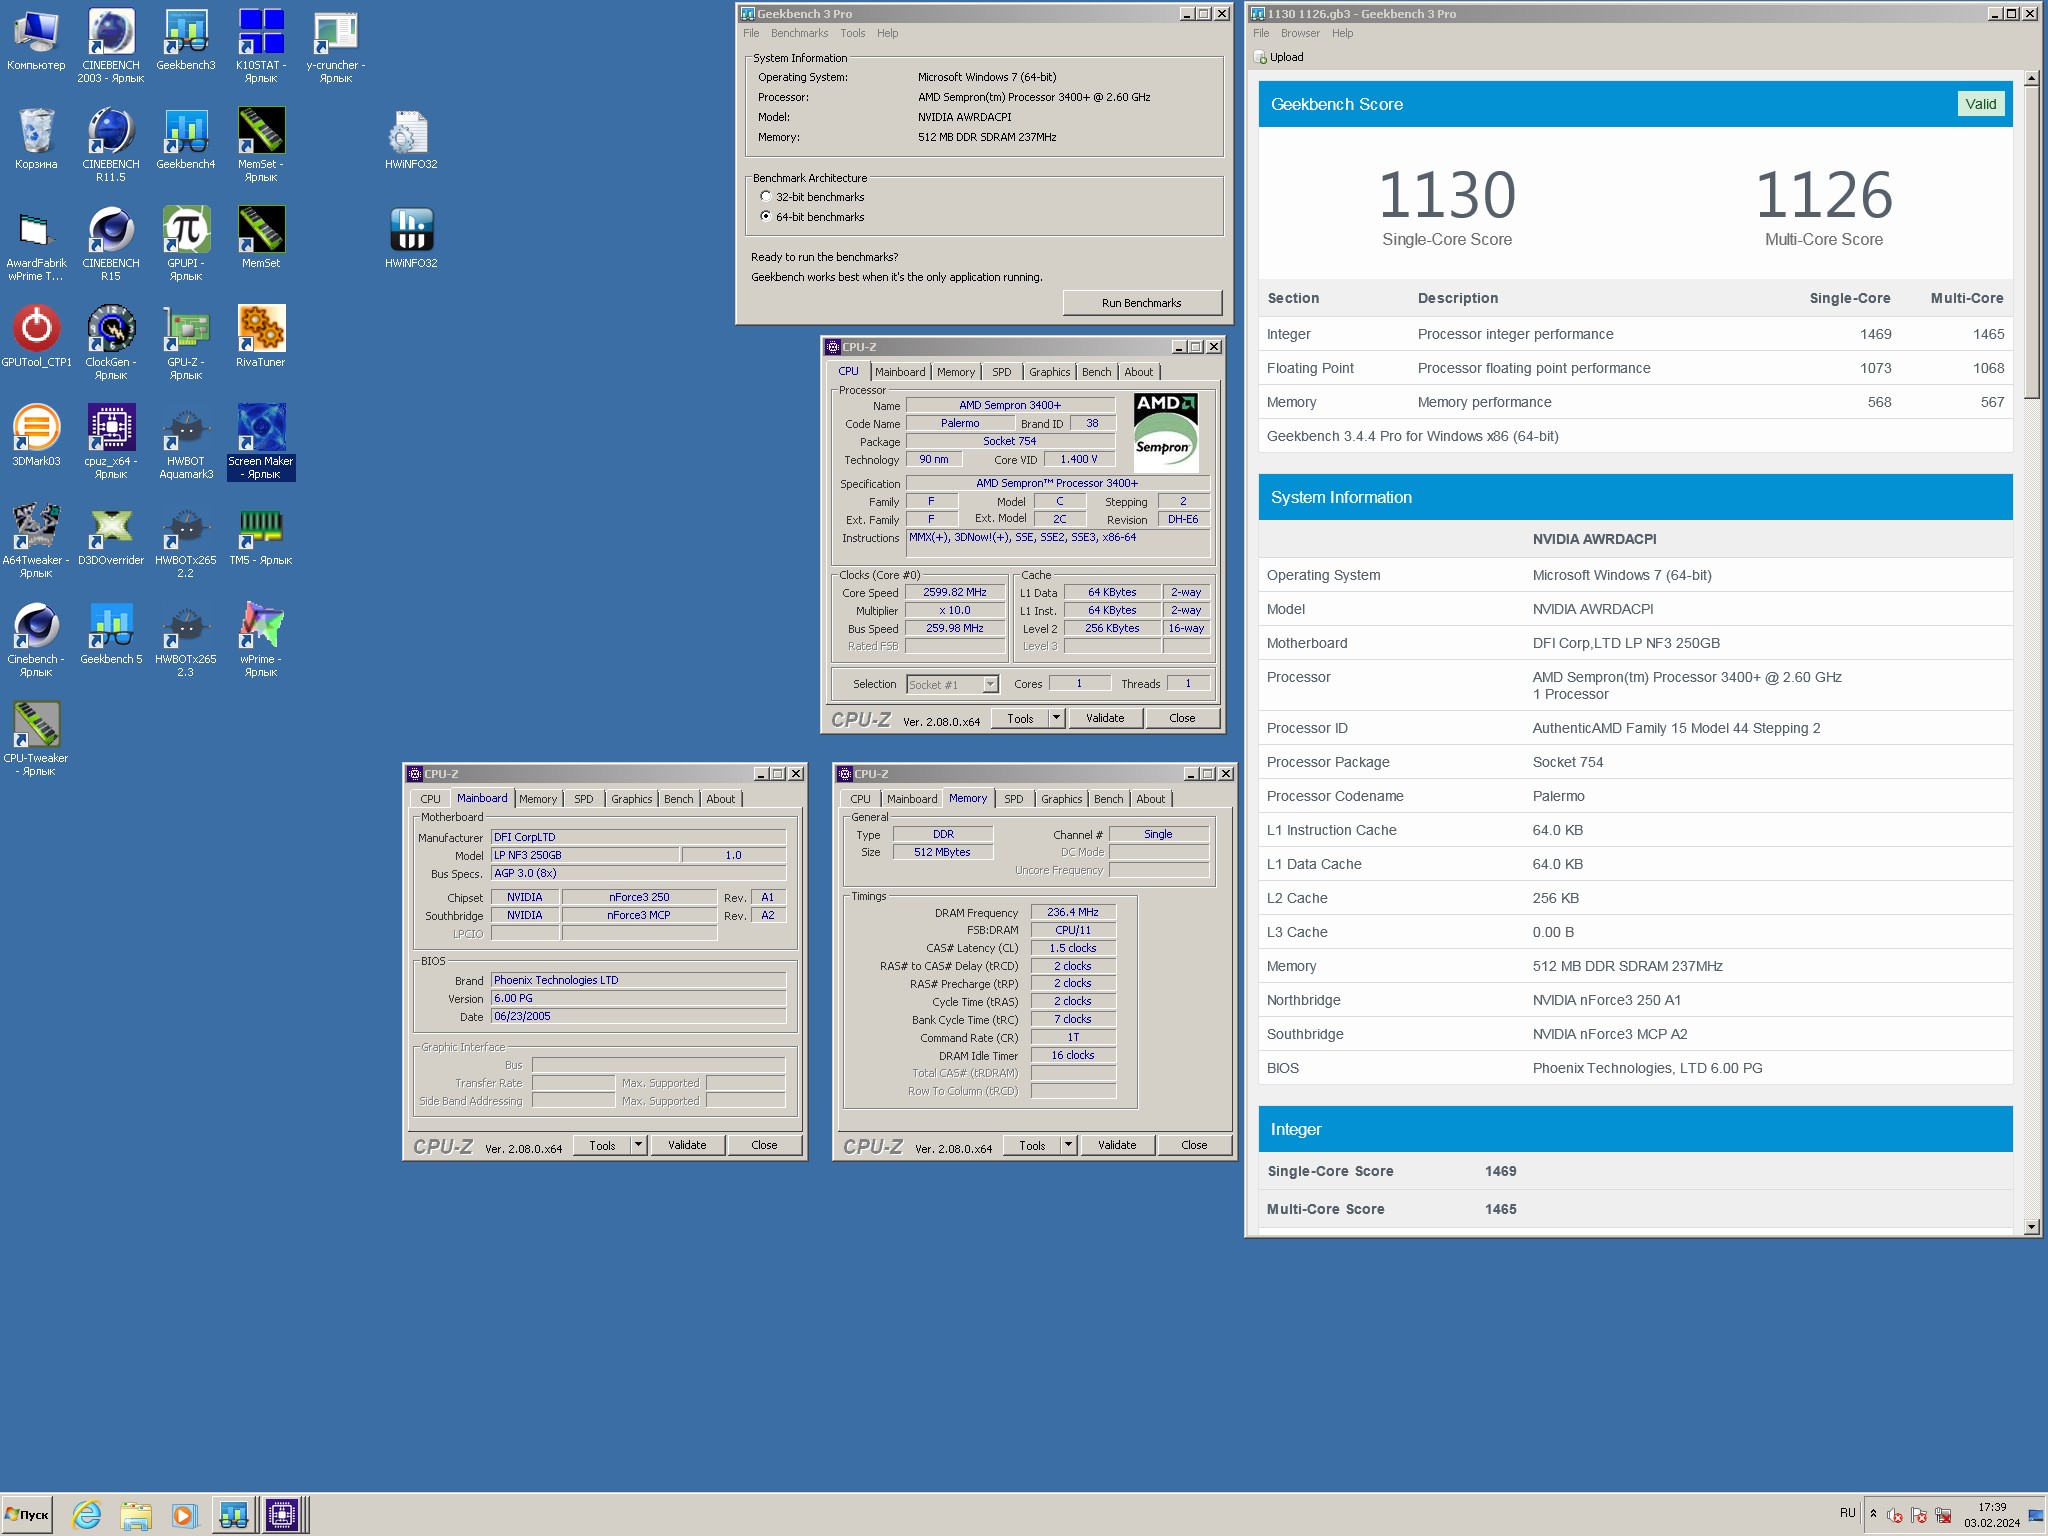Switch to About tab in Memory CPU-Z window
This screenshot has height=1536, width=2048.
point(1150,799)
